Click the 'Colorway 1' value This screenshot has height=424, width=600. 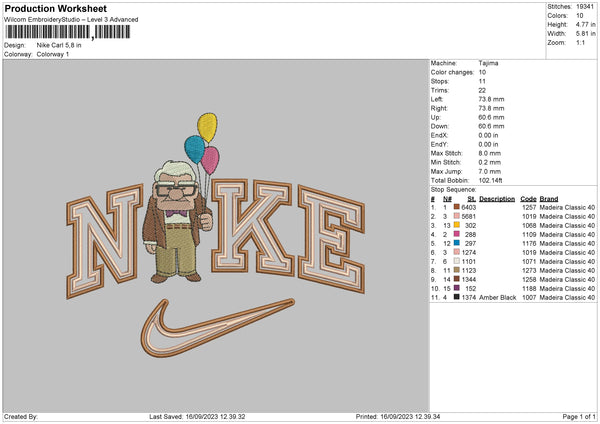[x=53, y=54]
